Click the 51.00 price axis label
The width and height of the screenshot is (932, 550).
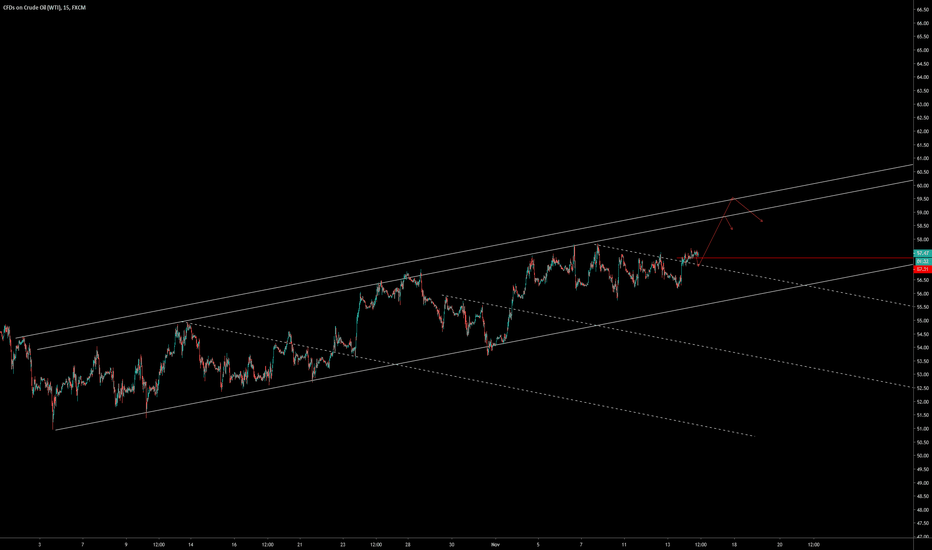point(923,429)
